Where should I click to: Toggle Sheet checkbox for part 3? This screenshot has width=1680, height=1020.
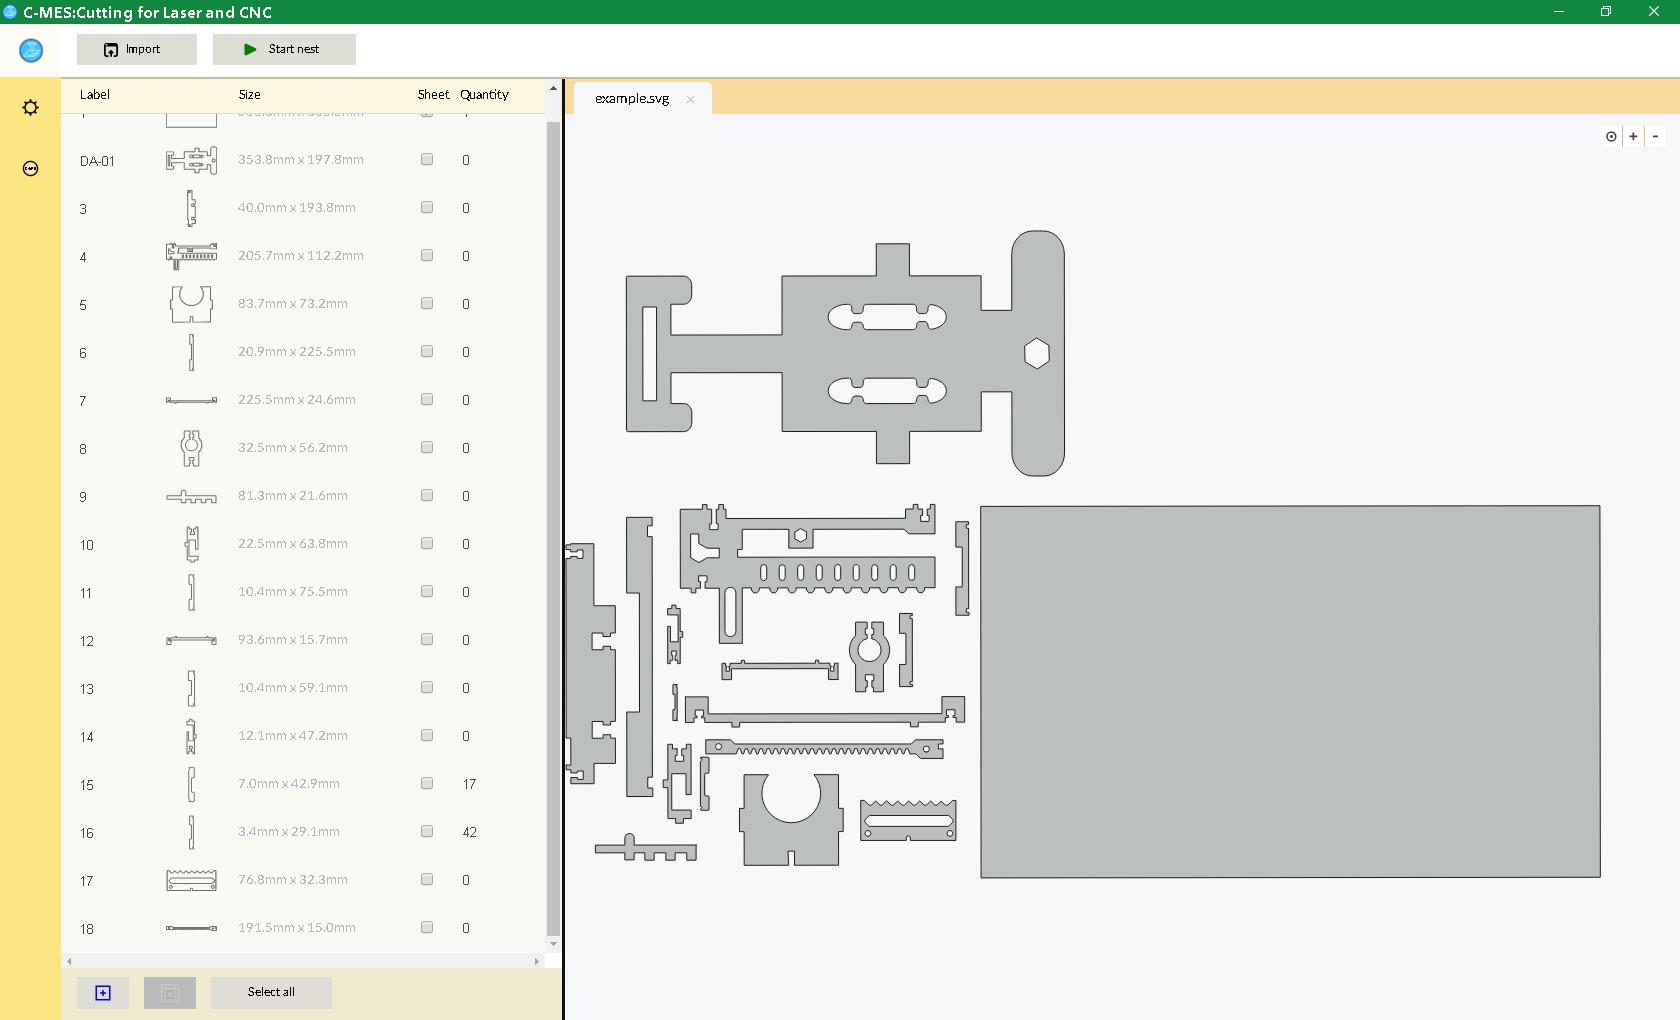[x=427, y=207]
